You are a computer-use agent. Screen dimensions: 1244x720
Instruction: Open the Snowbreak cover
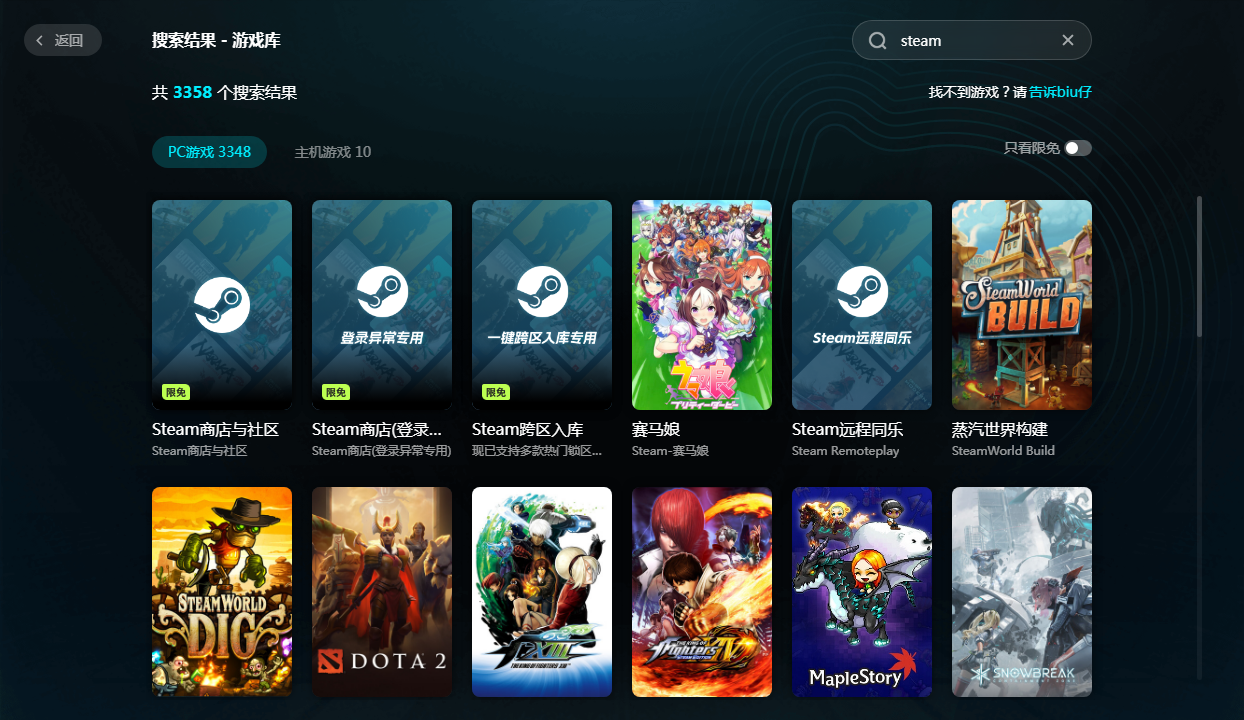point(1022,592)
